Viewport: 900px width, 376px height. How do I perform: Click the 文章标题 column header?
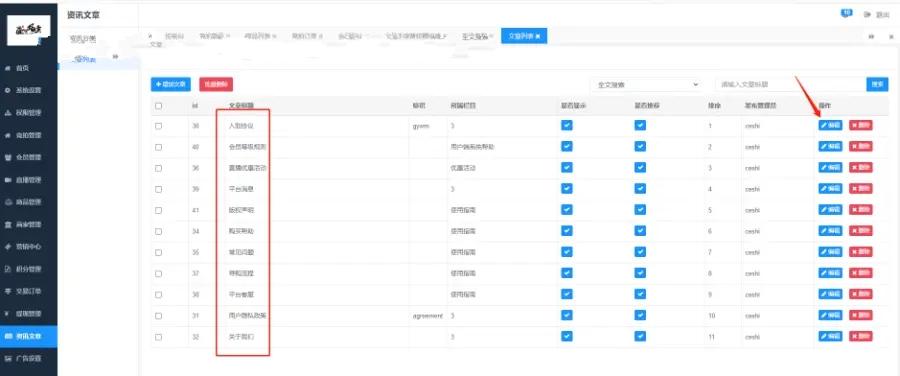pyautogui.click(x=241, y=106)
